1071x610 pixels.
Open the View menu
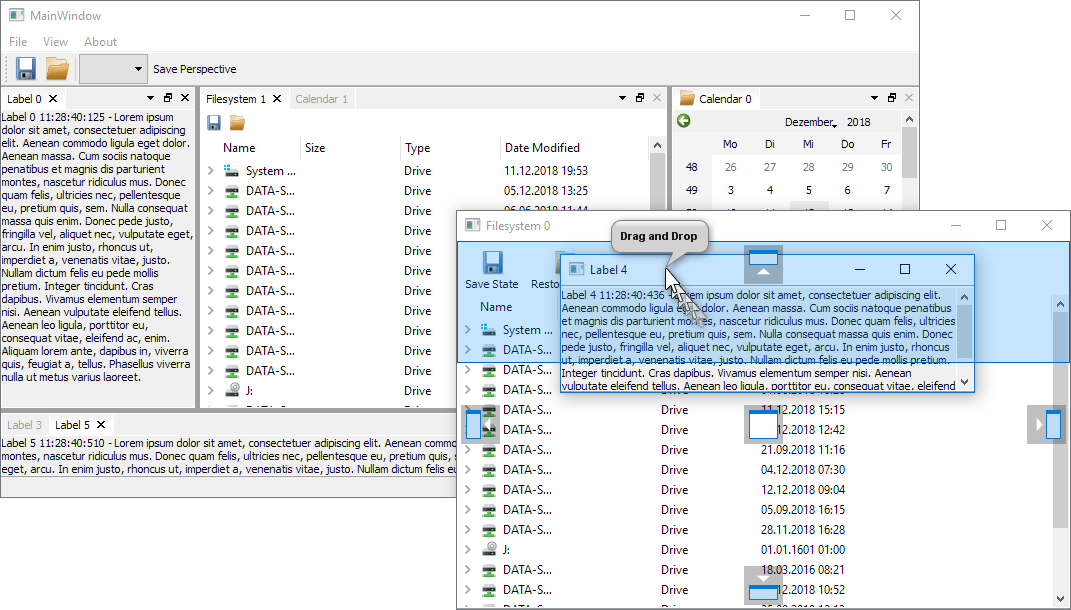point(55,42)
